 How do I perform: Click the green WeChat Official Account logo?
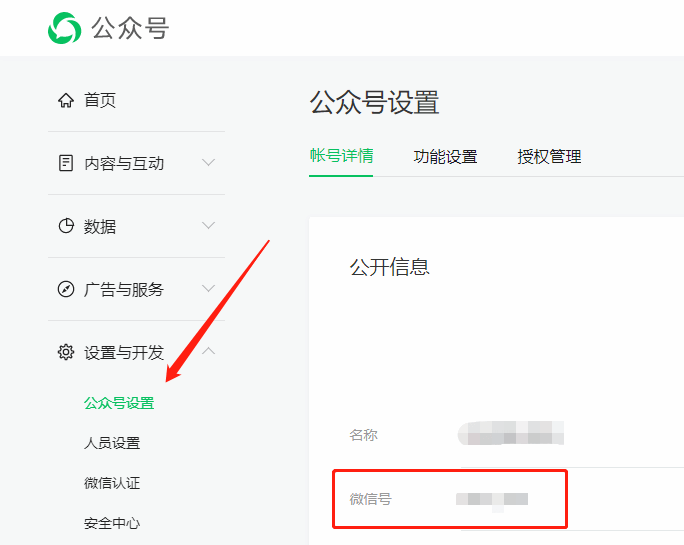pos(65,28)
